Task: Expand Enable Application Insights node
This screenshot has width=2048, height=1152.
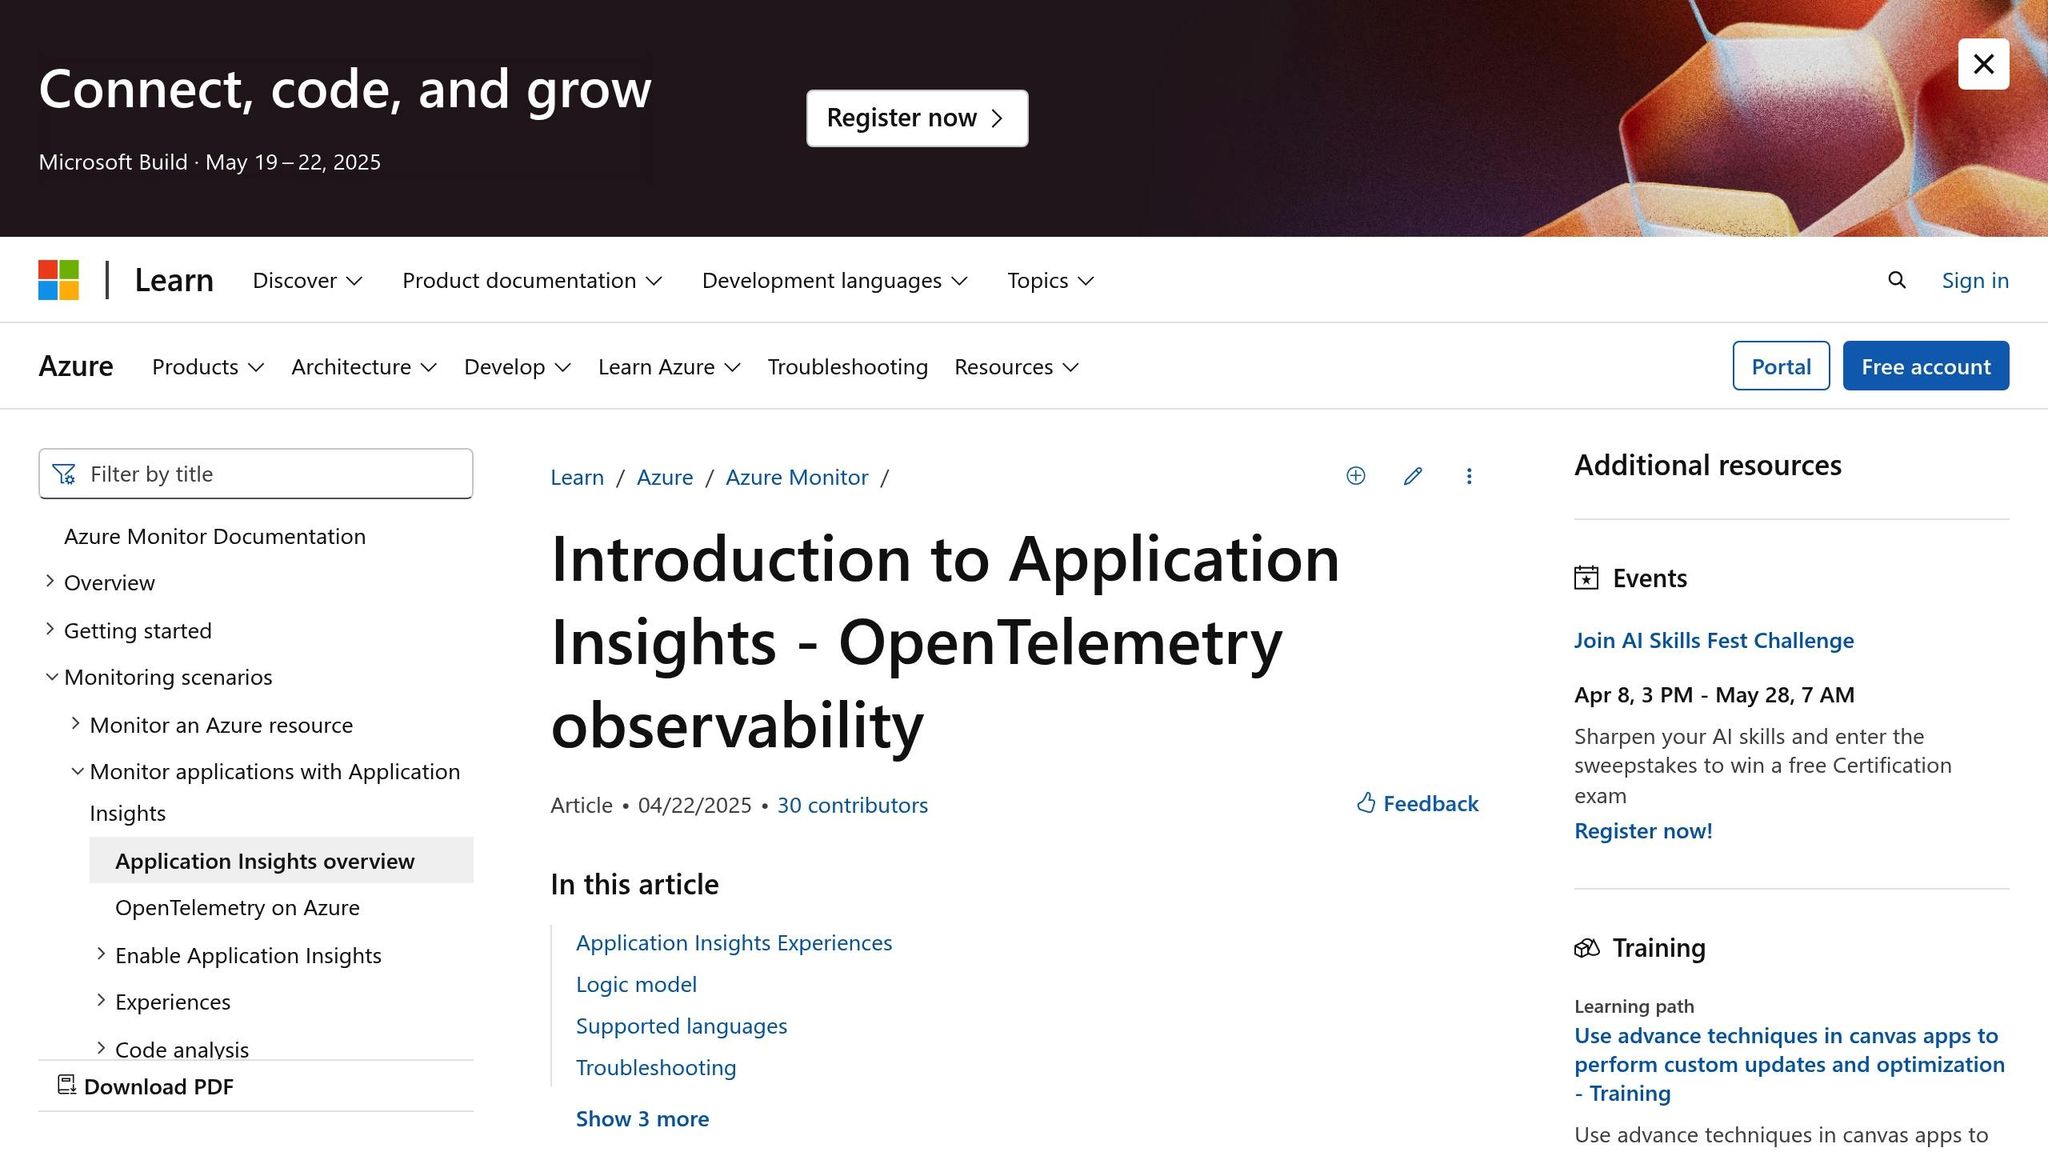Action: [101, 954]
